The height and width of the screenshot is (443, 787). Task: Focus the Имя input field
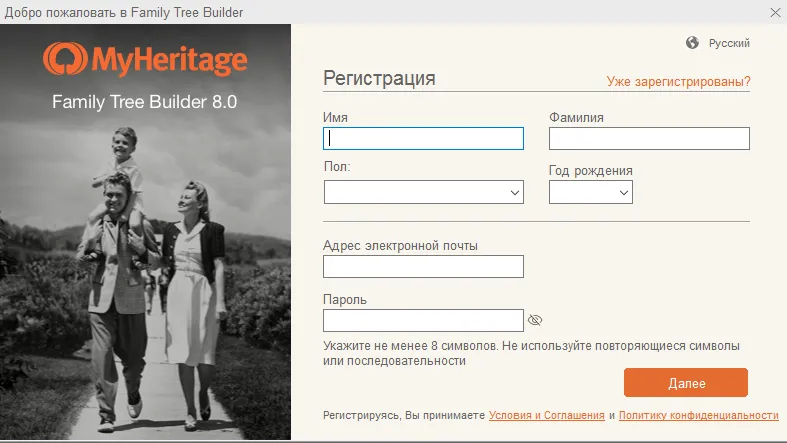[424, 138]
